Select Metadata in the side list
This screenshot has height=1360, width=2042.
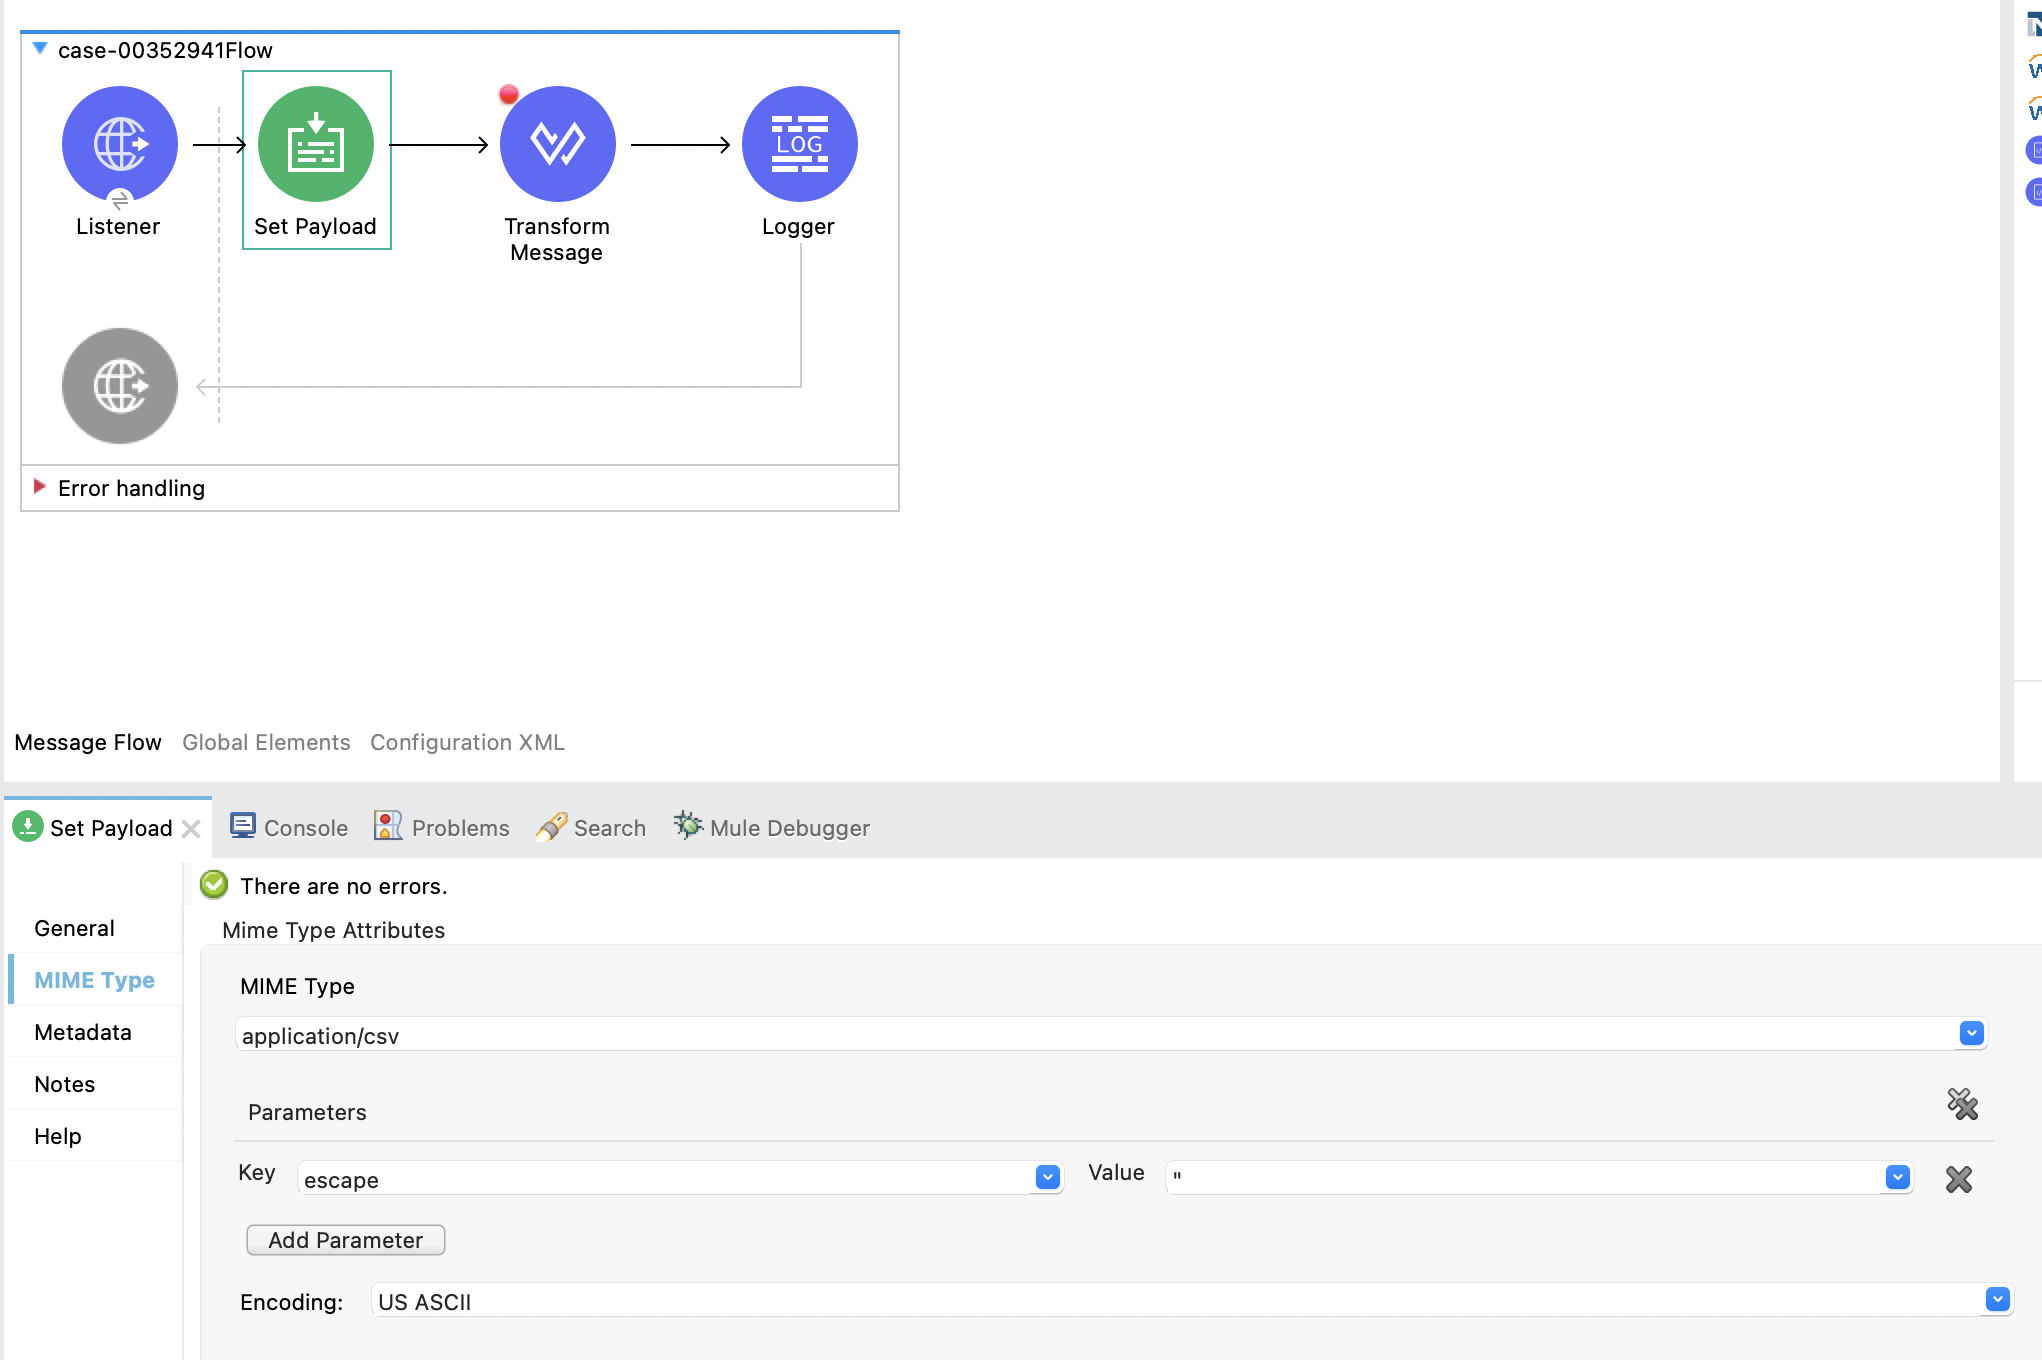(x=83, y=1032)
